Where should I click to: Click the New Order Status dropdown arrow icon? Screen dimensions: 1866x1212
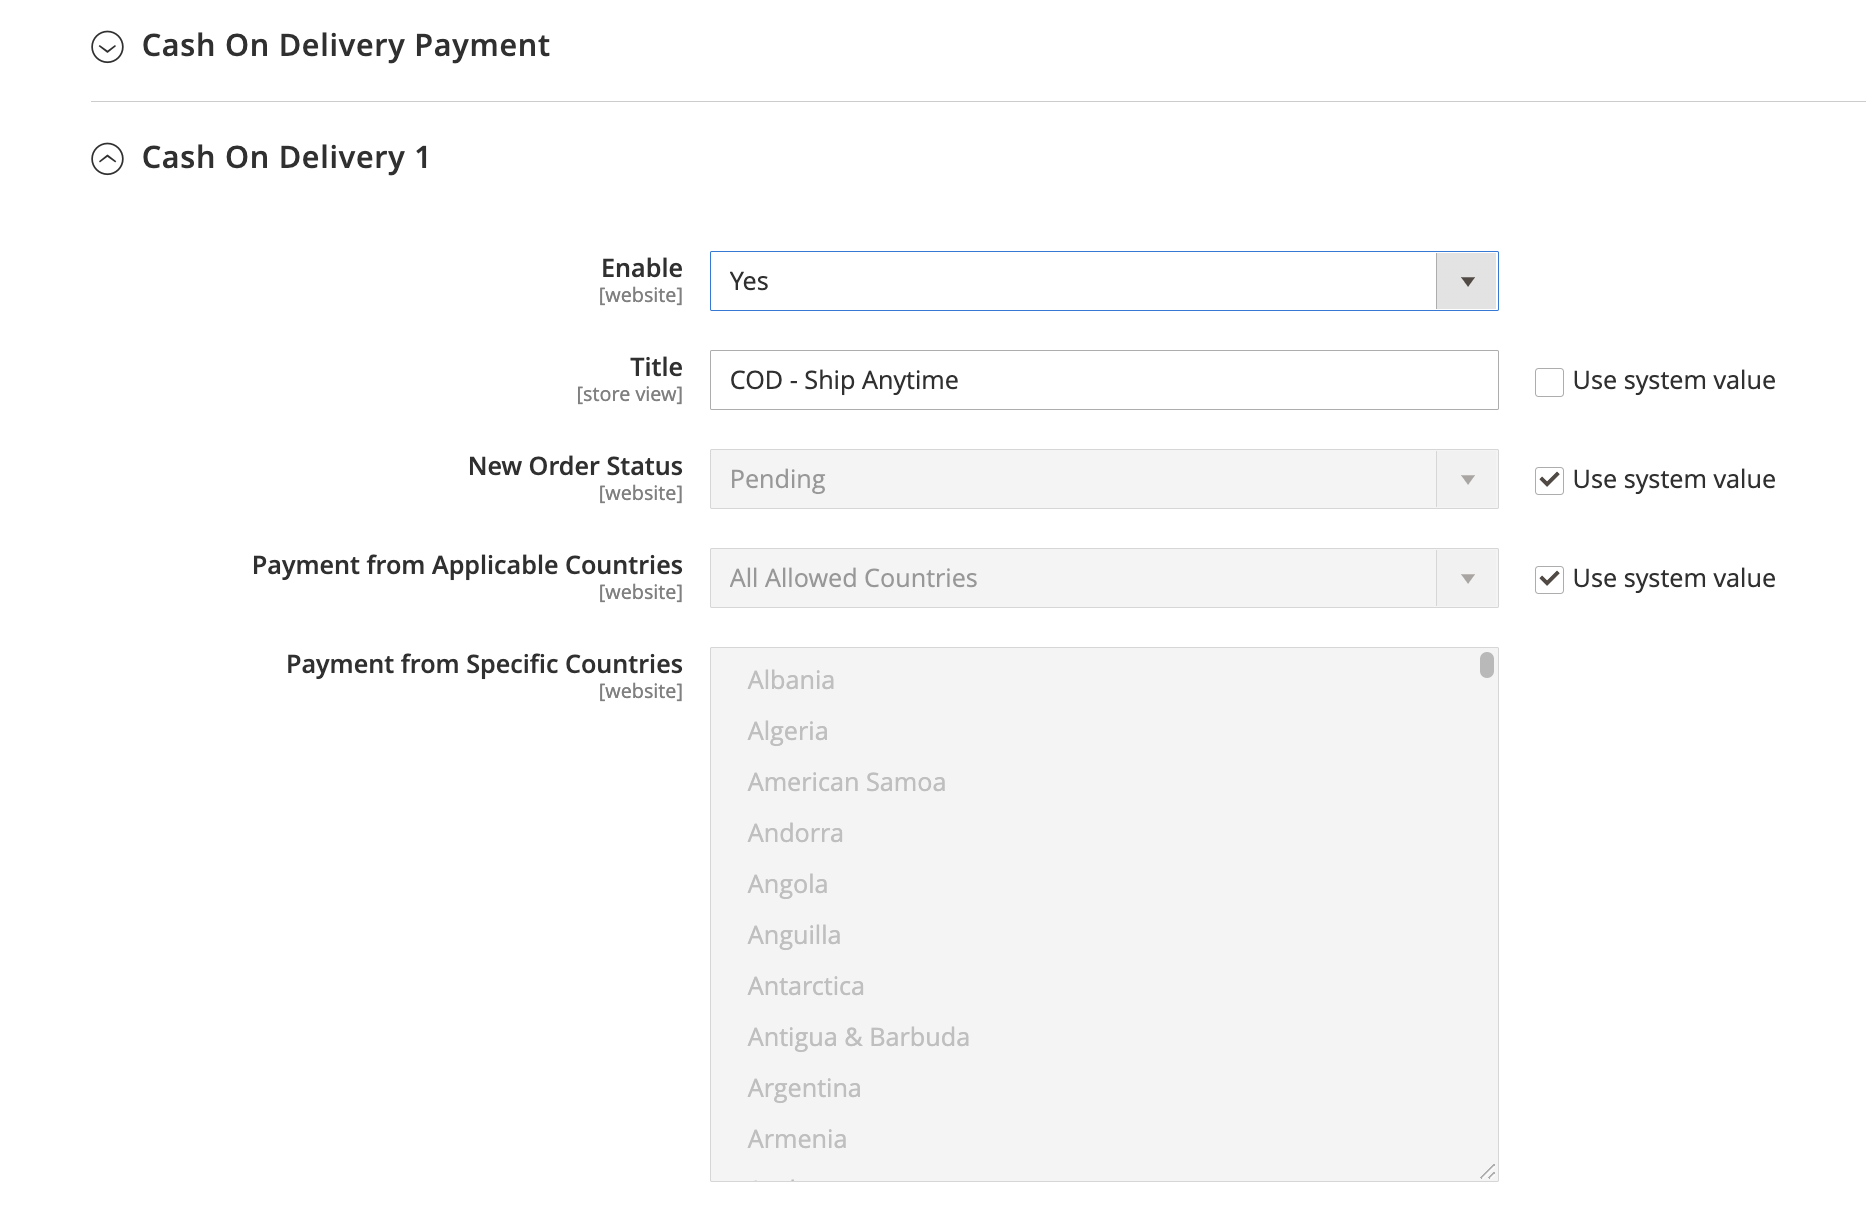tap(1467, 479)
